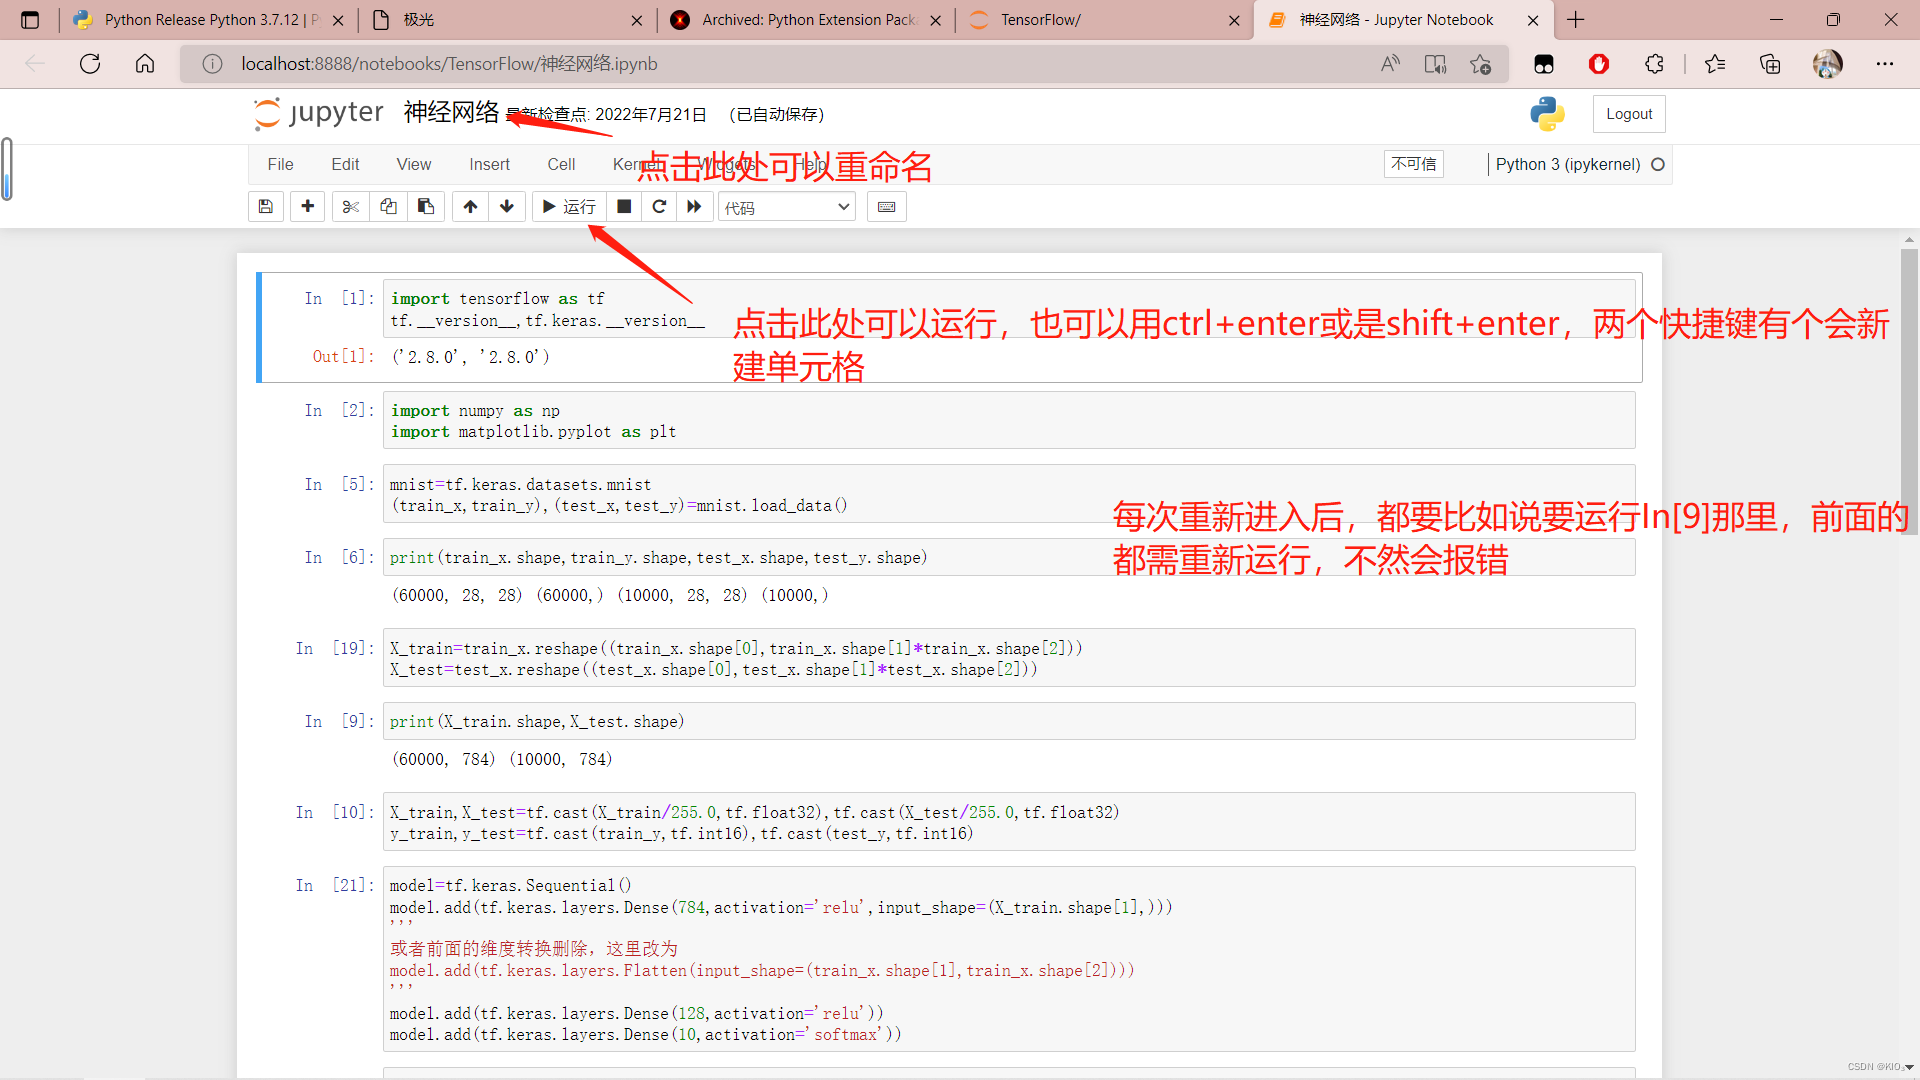Click browser refresh icon
The width and height of the screenshot is (1920, 1080).
point(90,64)
